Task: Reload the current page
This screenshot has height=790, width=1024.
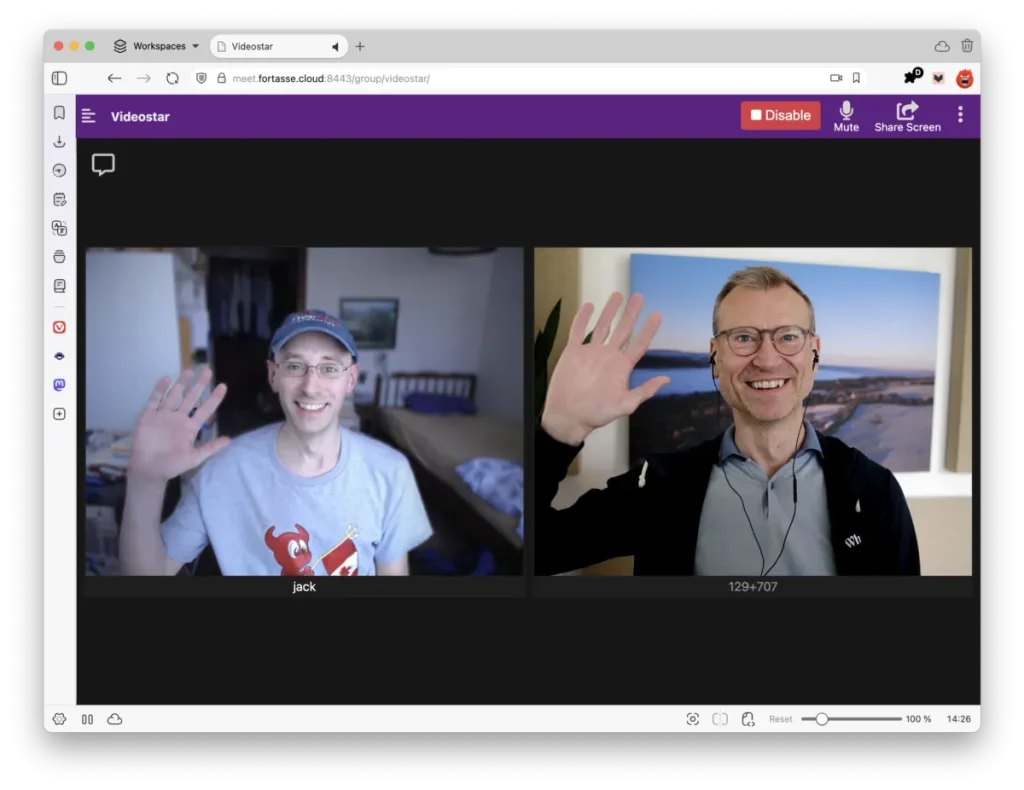Action: (172, 78)
